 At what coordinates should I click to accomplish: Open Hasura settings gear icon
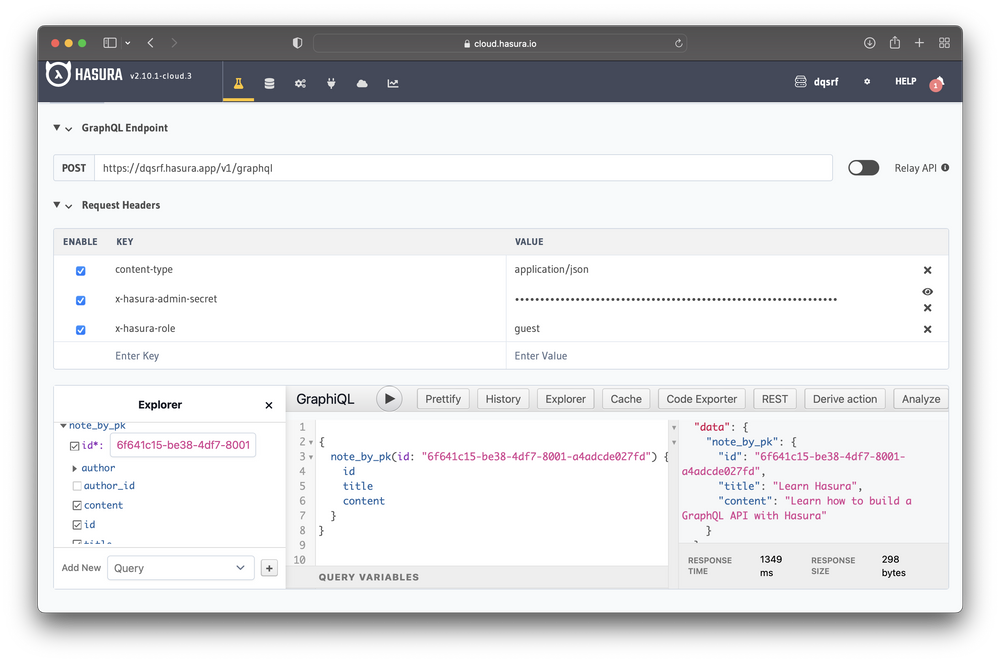point(866,81)
